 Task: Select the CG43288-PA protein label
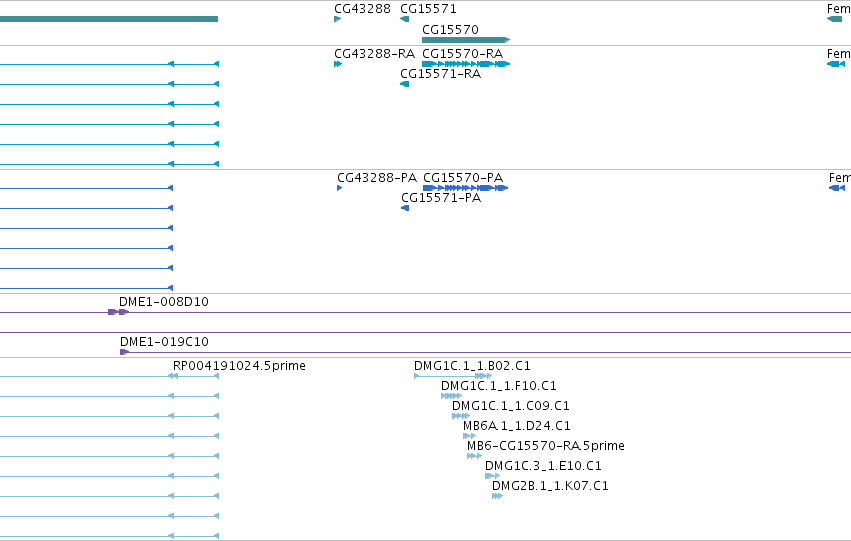pos(377,178)
